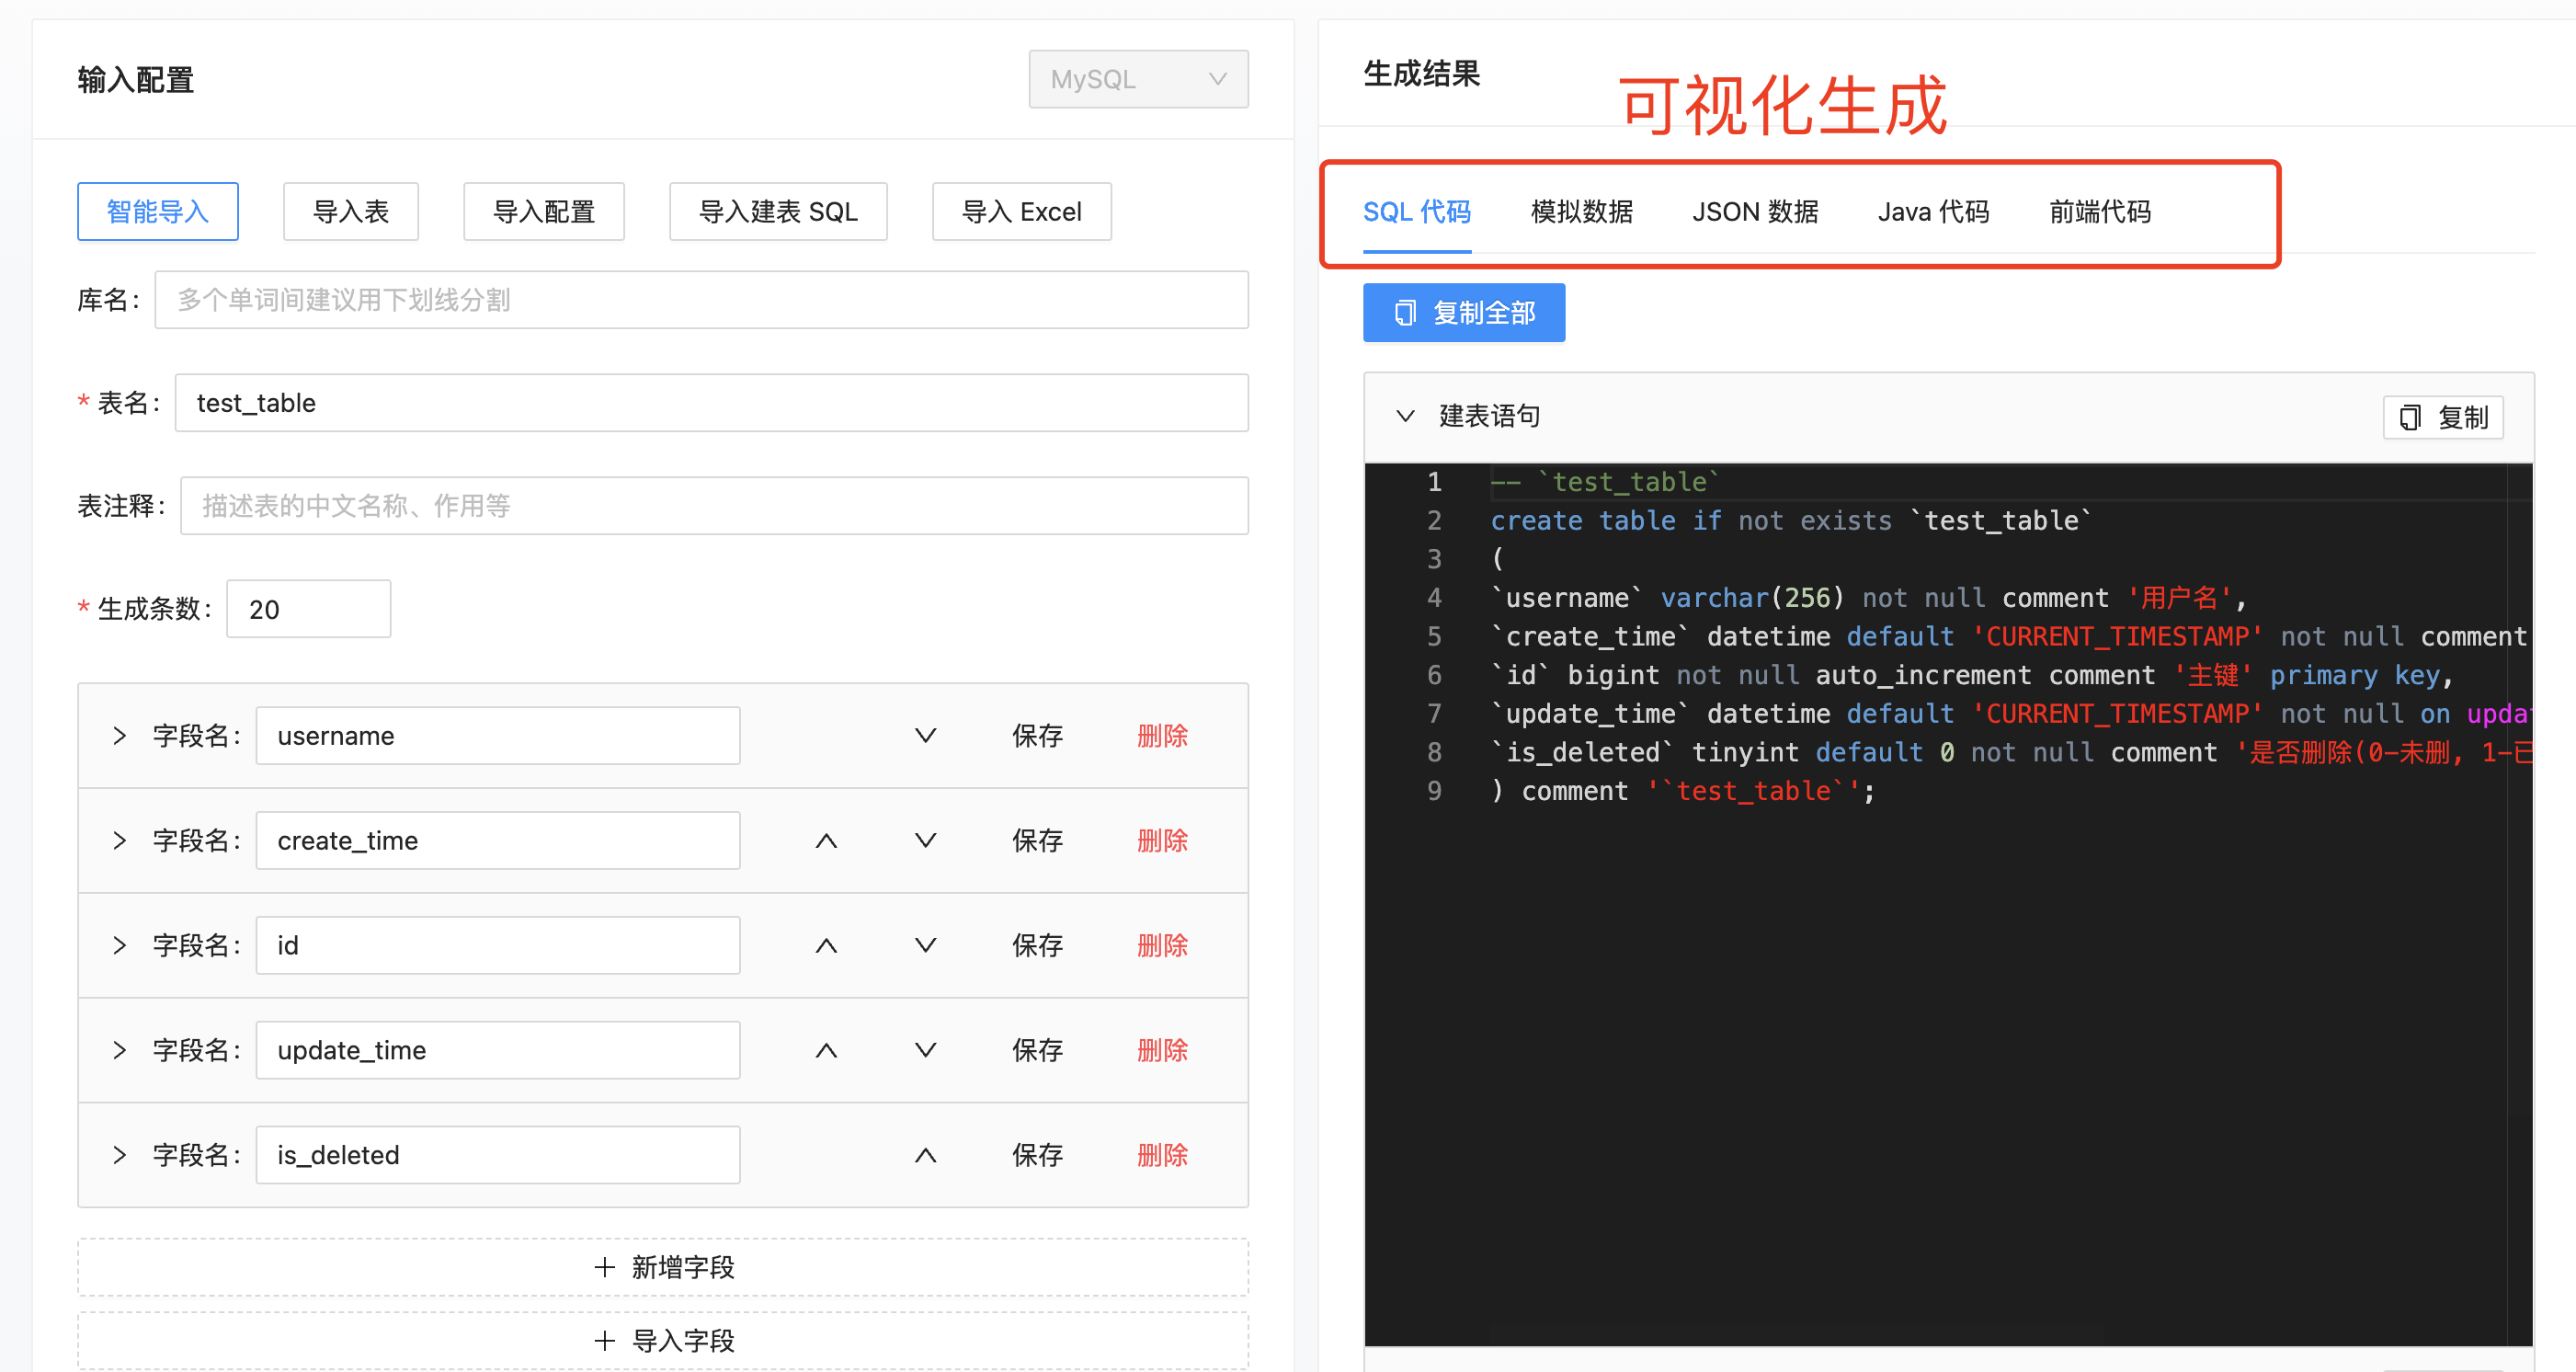
Task: Save the update_time field
Action: click(1037, 1051)
